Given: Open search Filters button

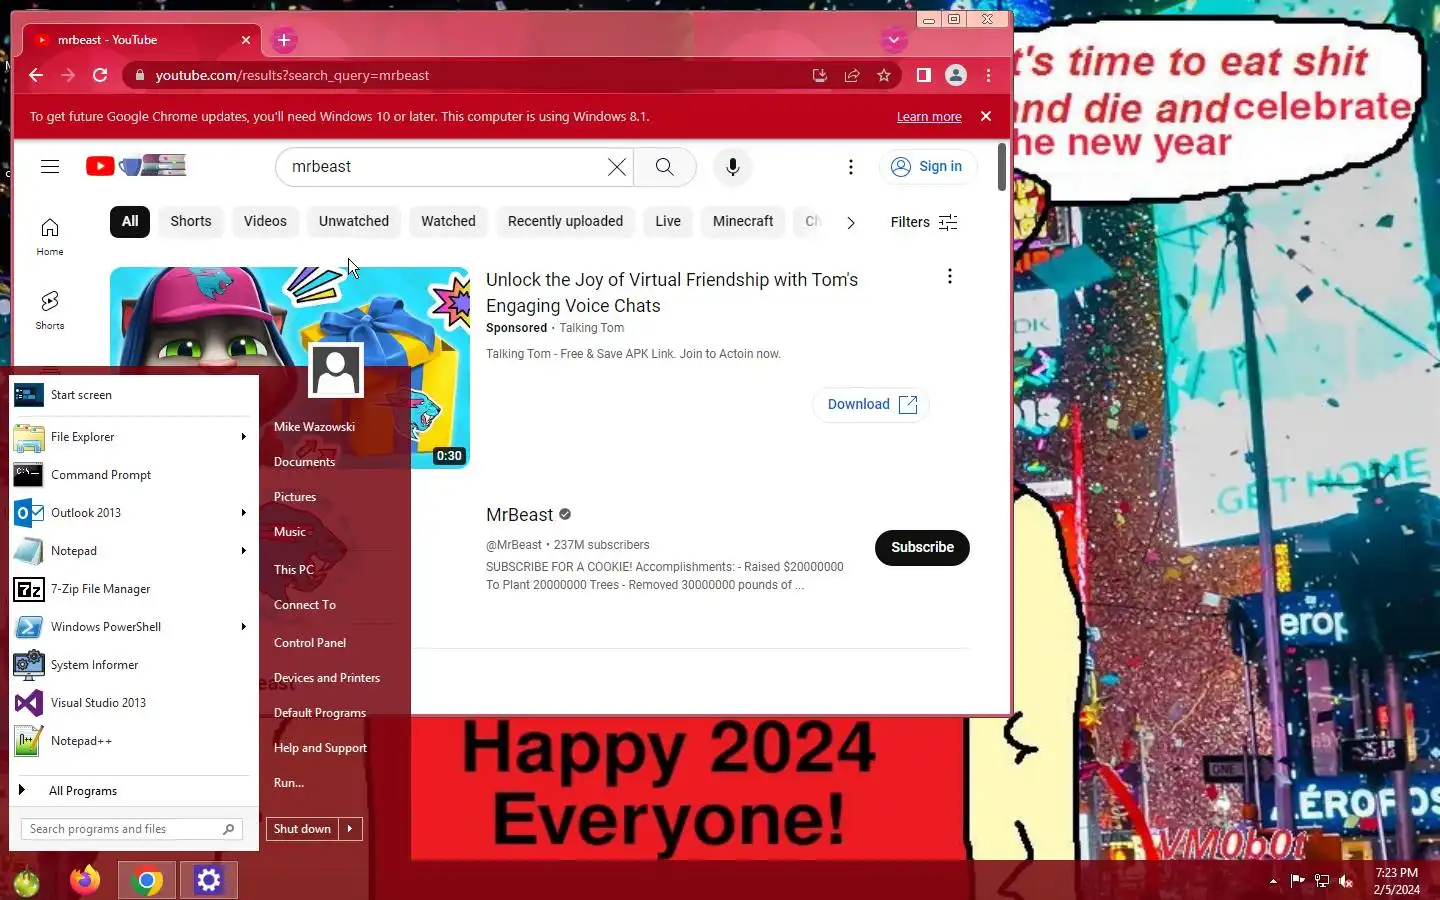Looking at the screenshot, I should pyautogui.click(x=924, y=222).
